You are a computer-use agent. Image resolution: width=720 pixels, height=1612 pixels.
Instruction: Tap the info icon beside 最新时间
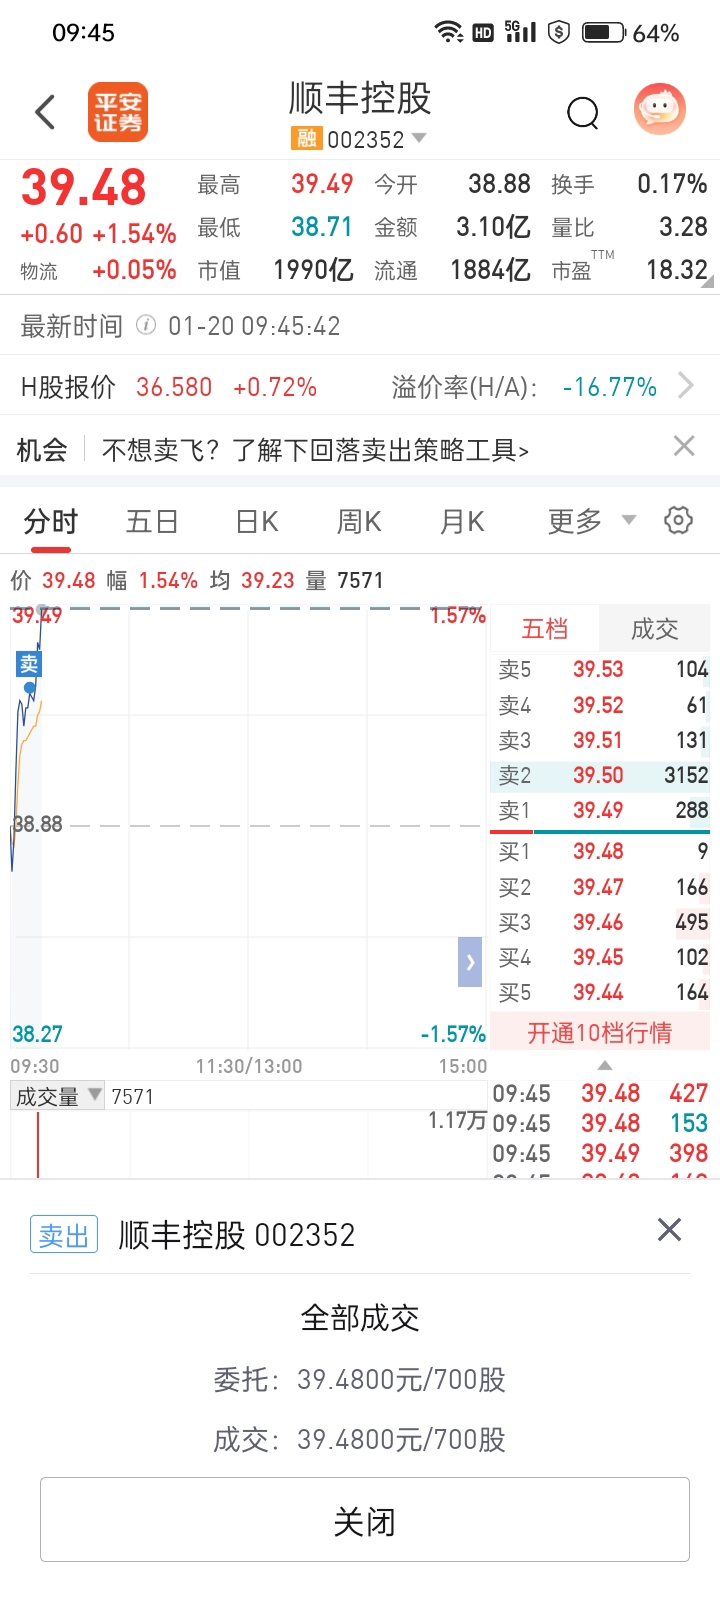pos(146,325)
